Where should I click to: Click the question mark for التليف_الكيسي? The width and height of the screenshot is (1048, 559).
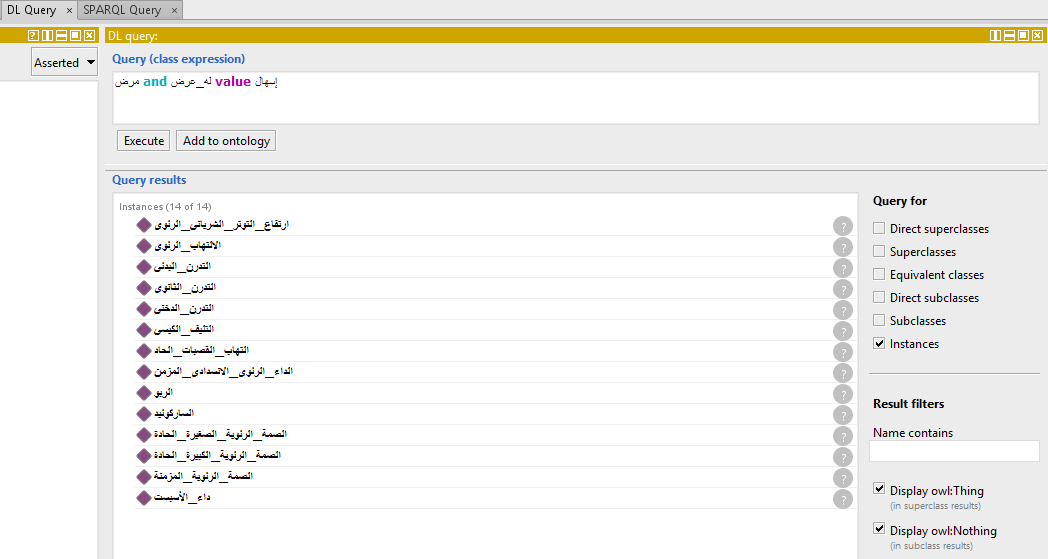pyautogui.click(x=842, y=330)
